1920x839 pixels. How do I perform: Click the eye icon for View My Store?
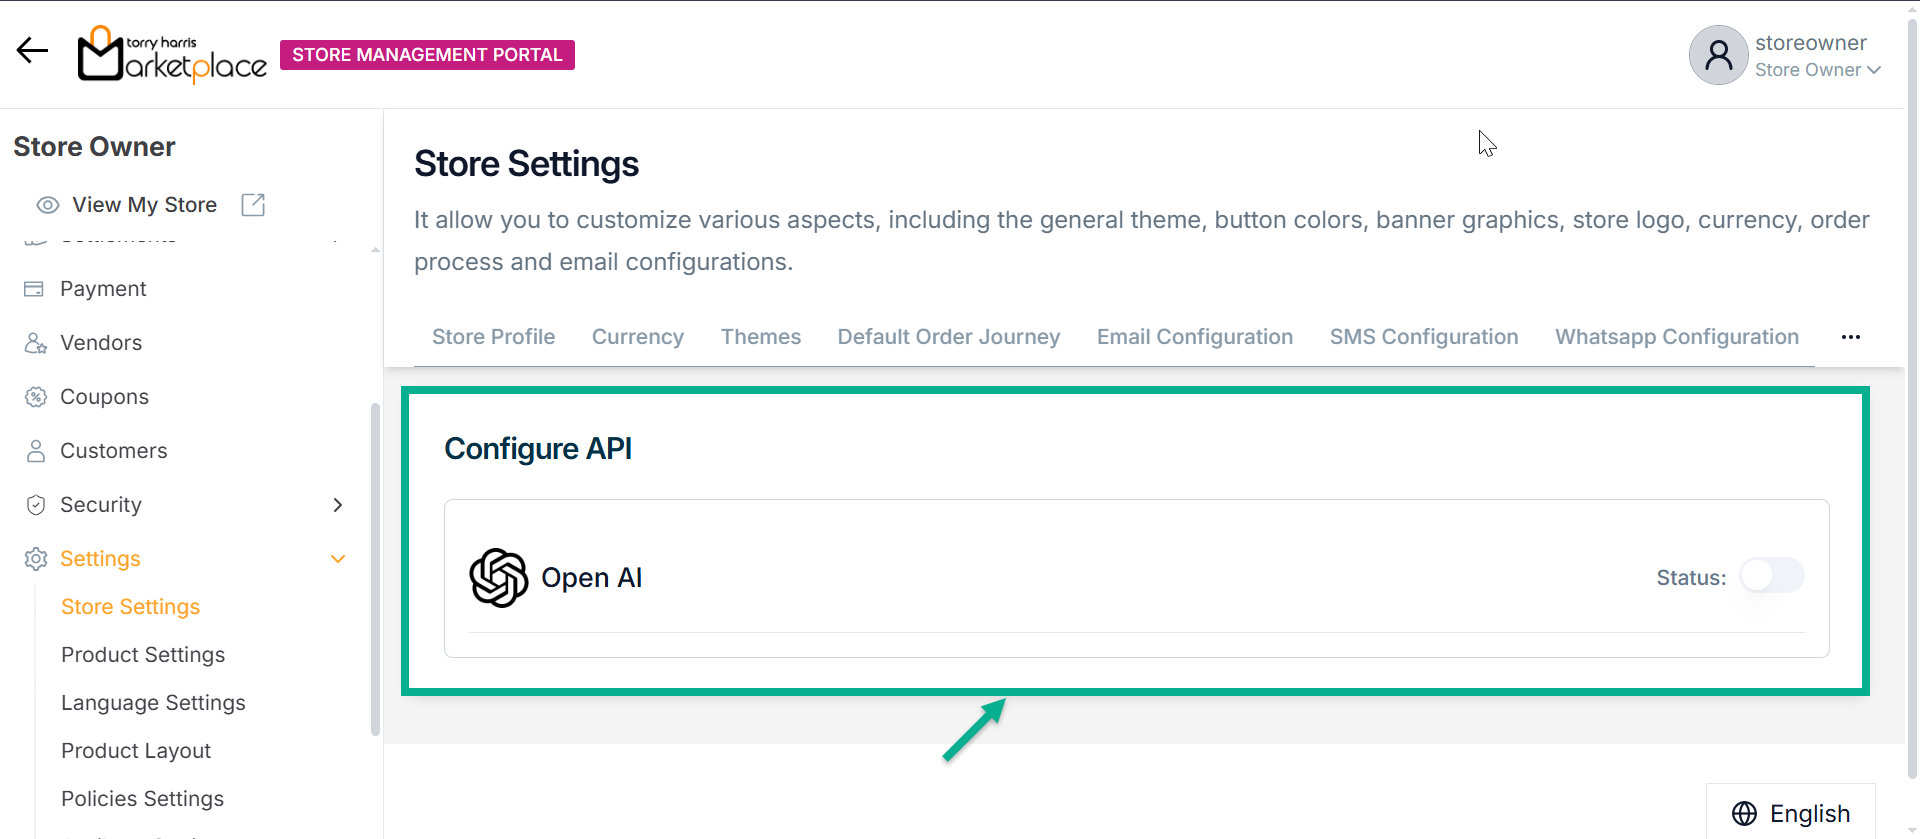(x=47, y=205)
